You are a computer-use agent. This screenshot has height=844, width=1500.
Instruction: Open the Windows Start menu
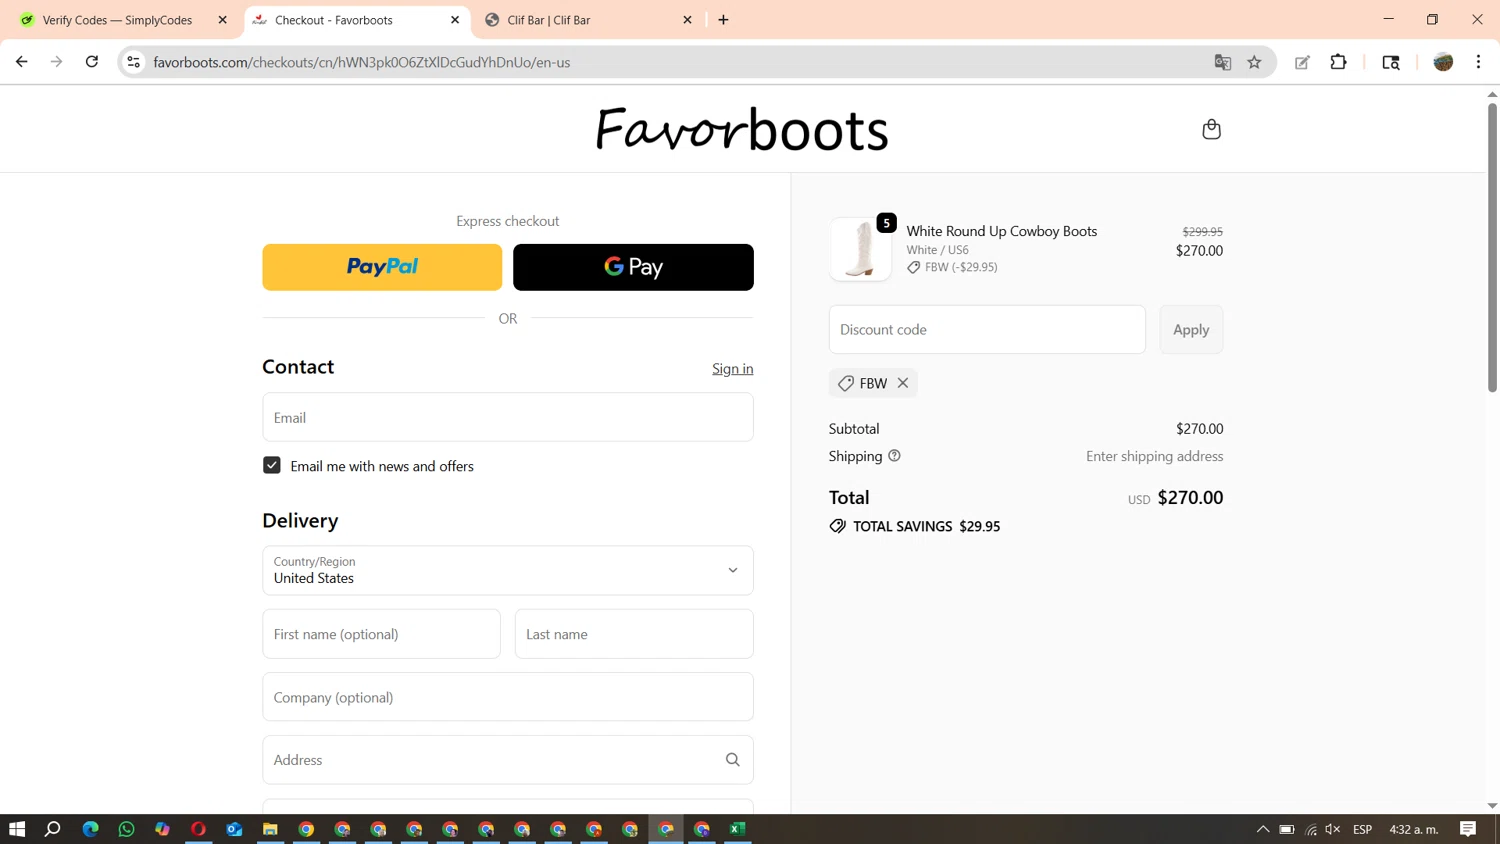(17, 829)
